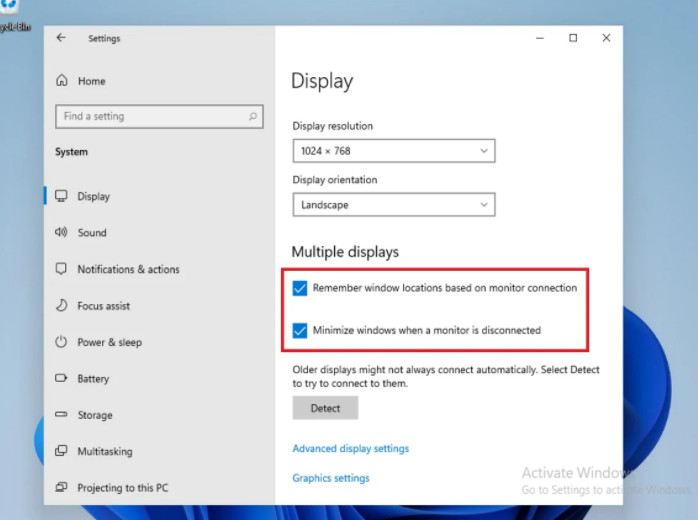
Task: Open Advanced display settings link
Action: pyautogui.click(x=350, y=449)
